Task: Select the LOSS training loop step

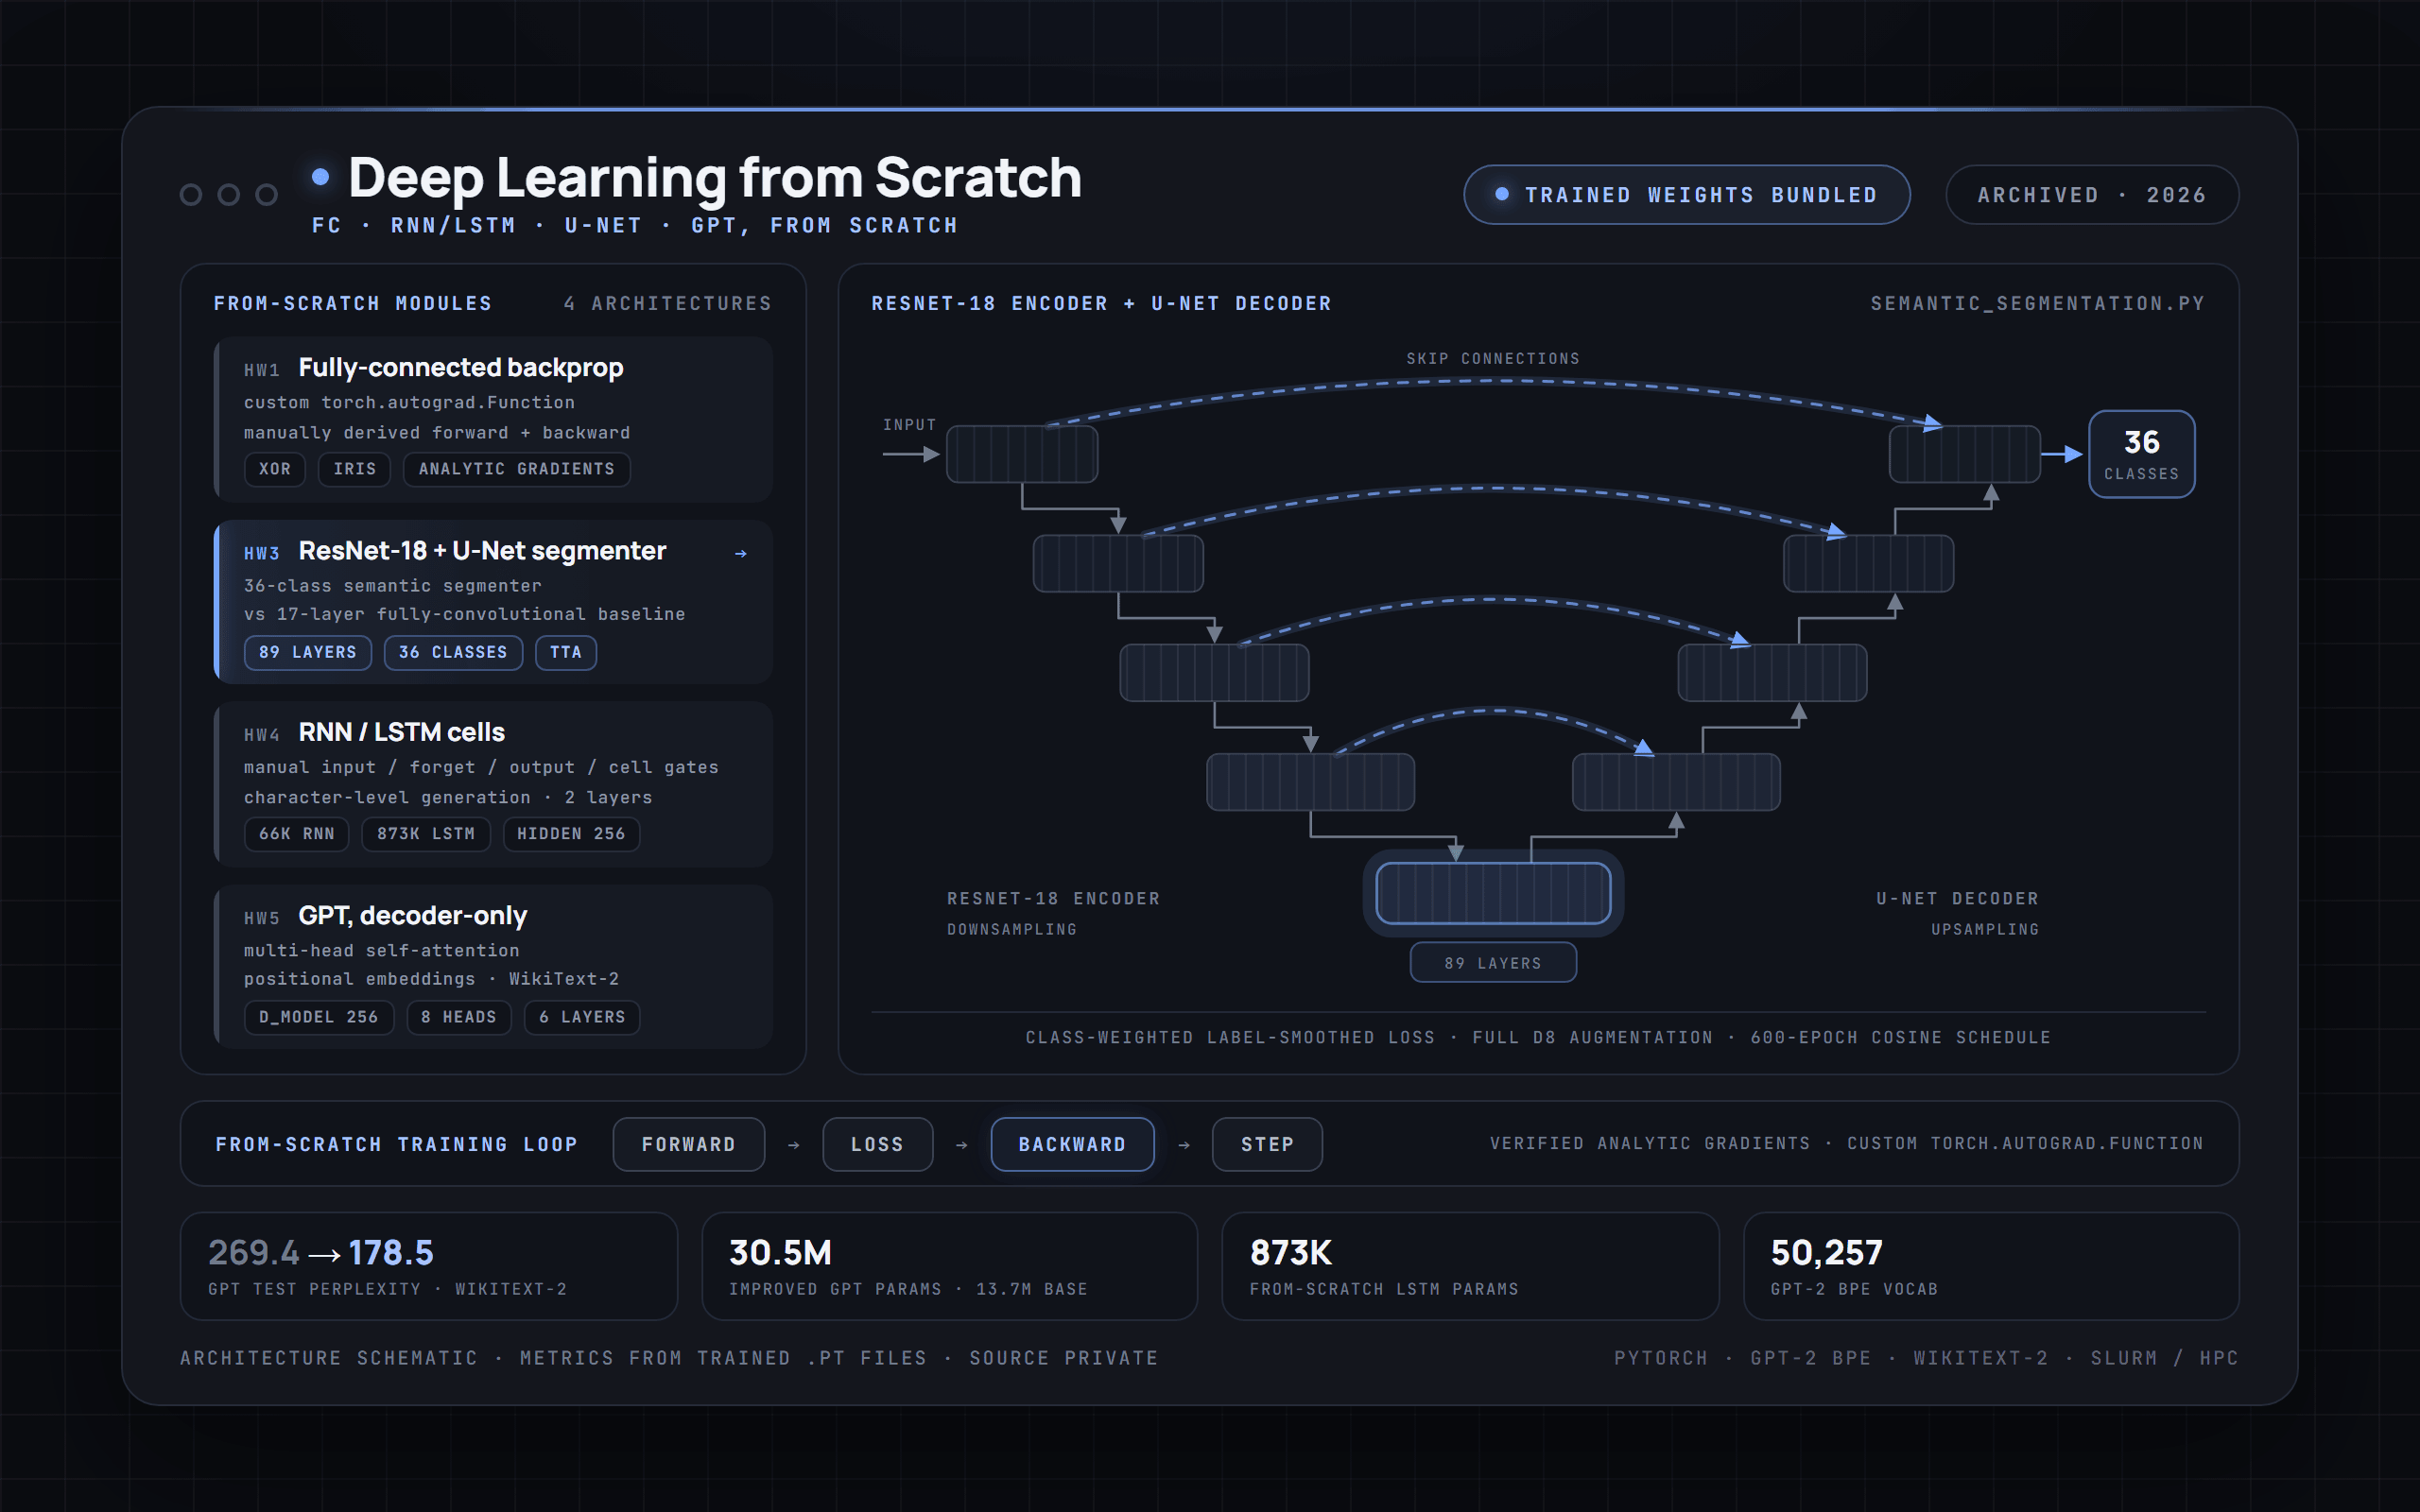Action: pyautogui.click(x=878, y=1144)
